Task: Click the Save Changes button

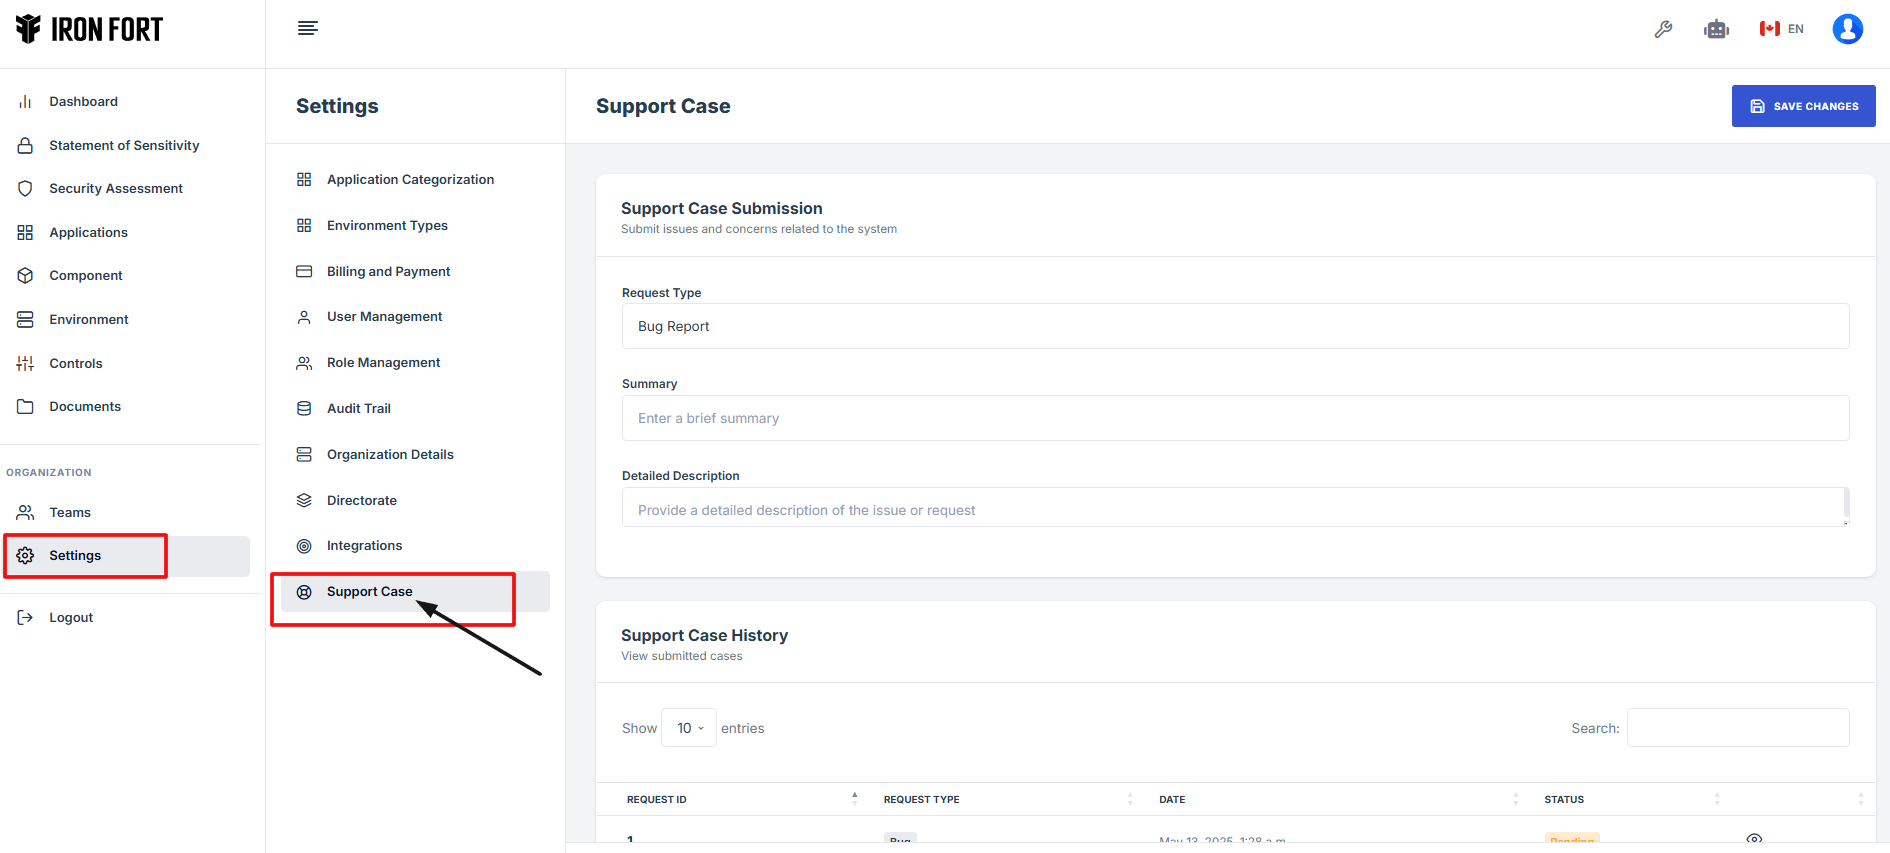Action: (x=1803, y=106)
